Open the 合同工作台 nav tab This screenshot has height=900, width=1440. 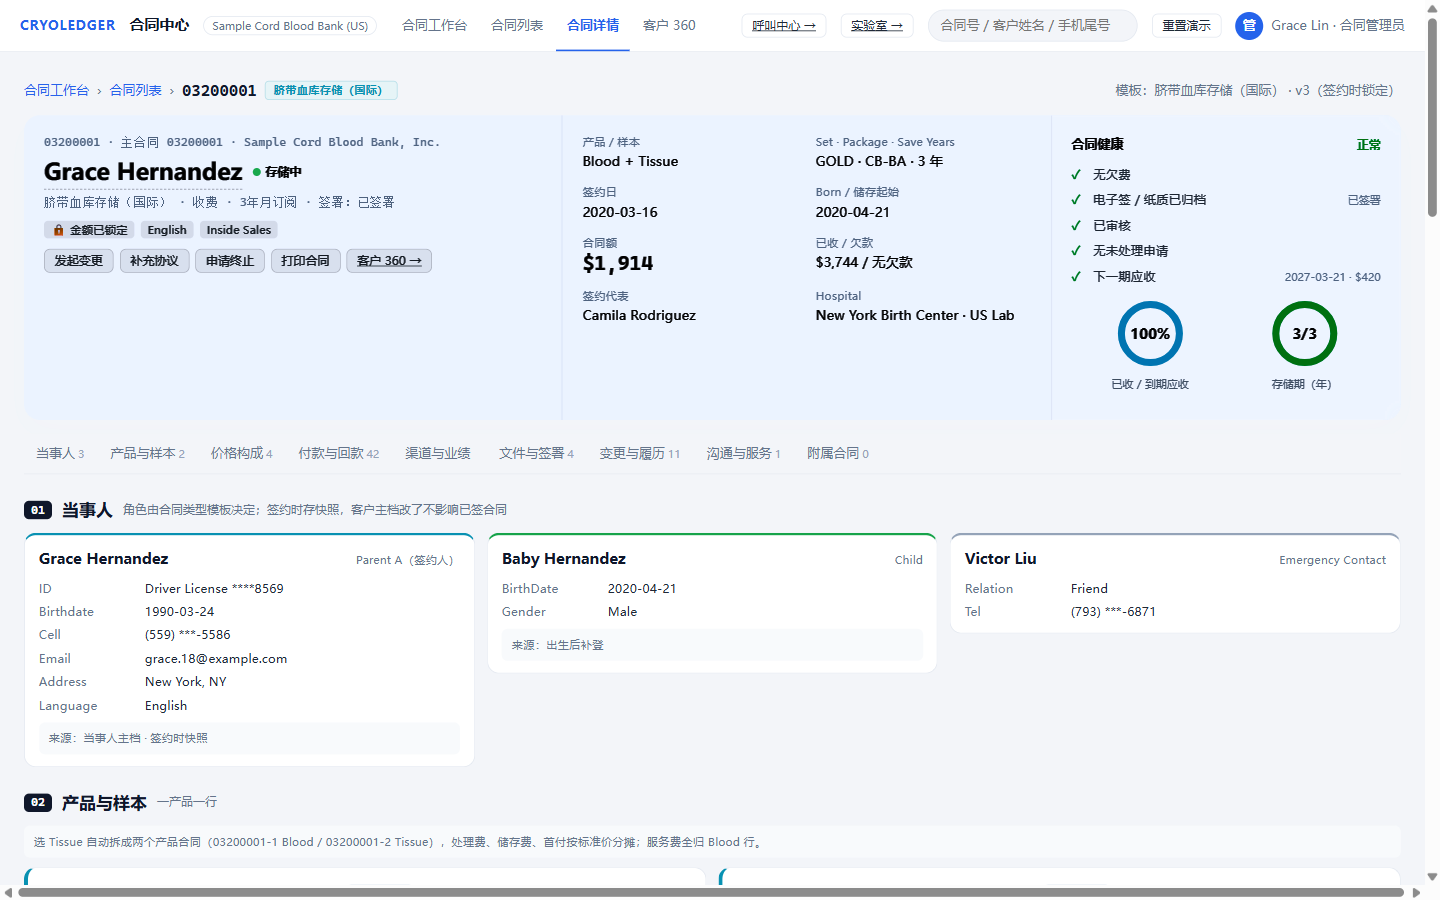(434, 25)
